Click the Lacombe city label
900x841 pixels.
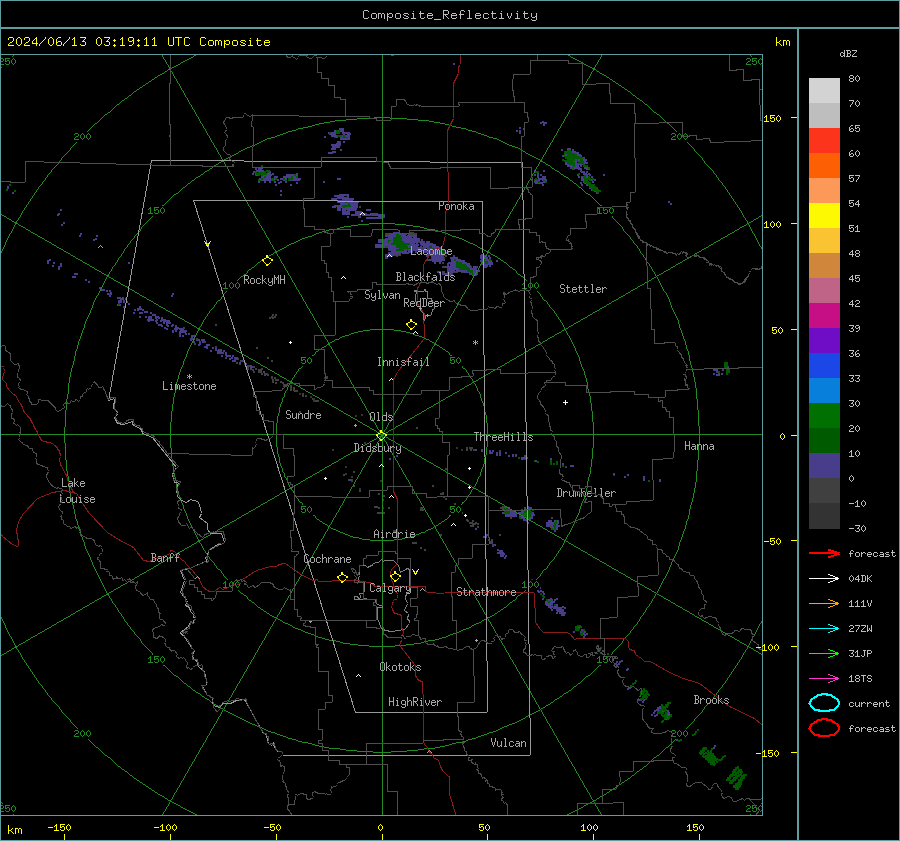[431, 251]
